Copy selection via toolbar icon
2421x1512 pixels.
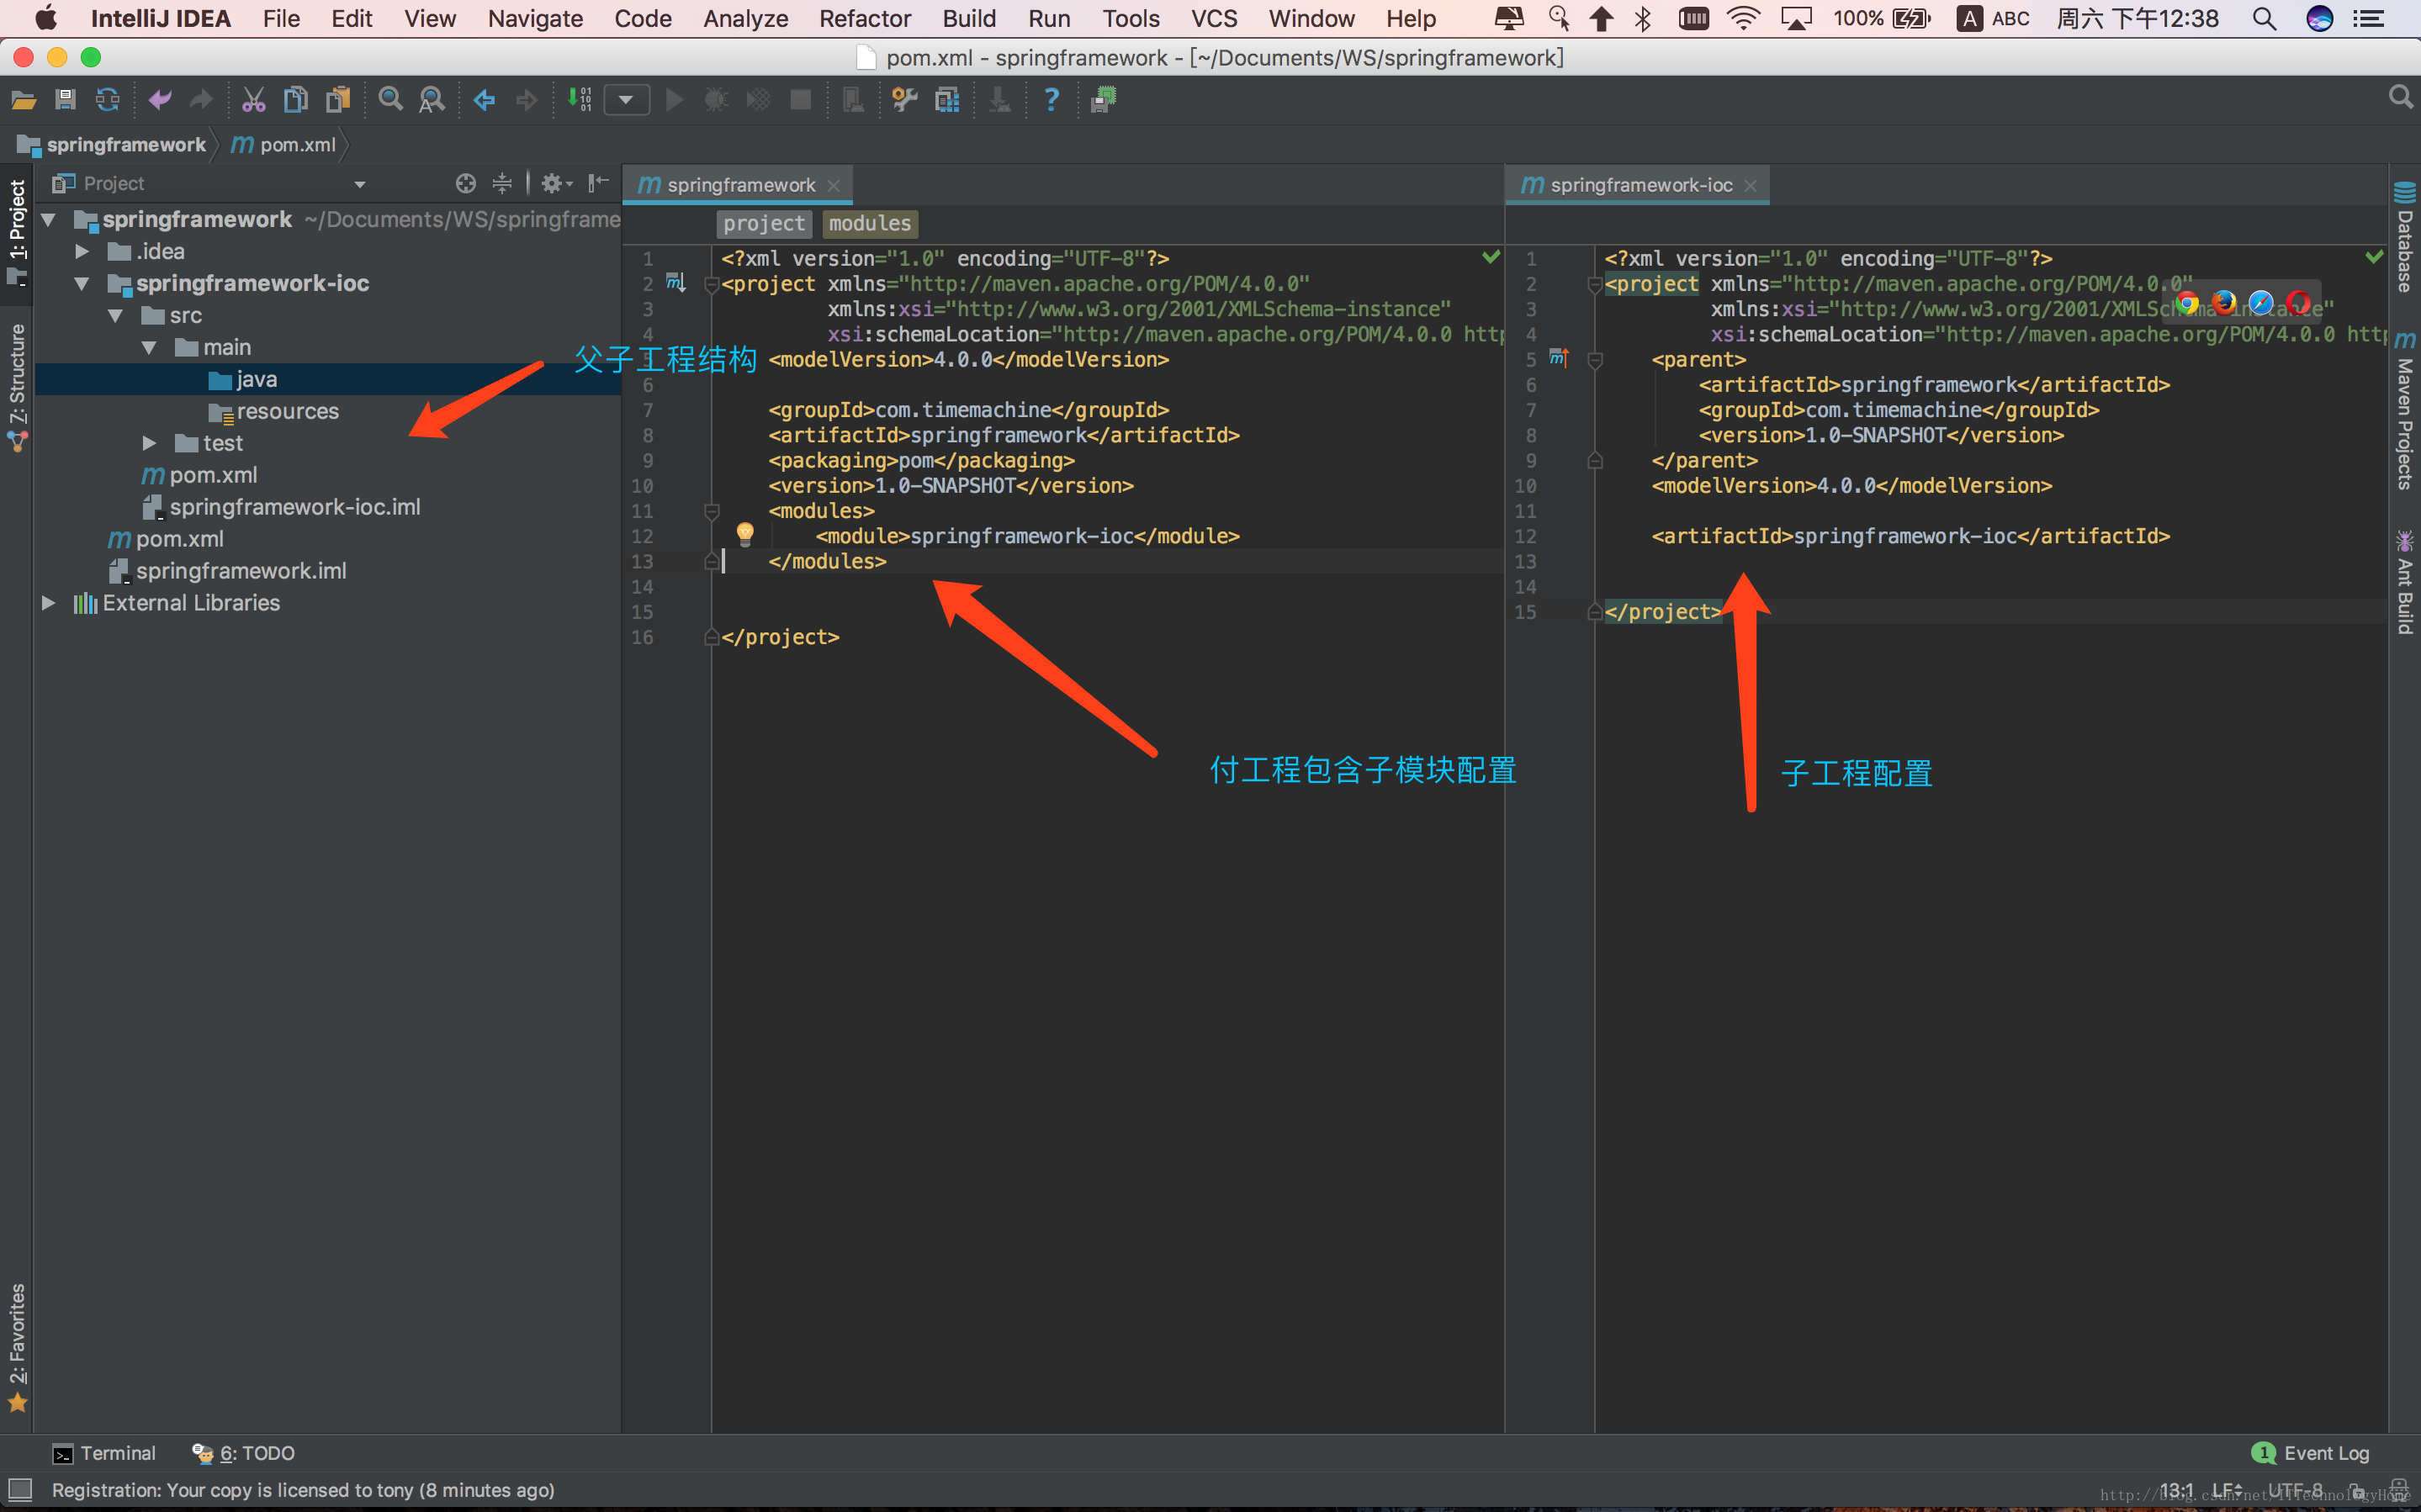pyautogui.click(x=296, y=100)
